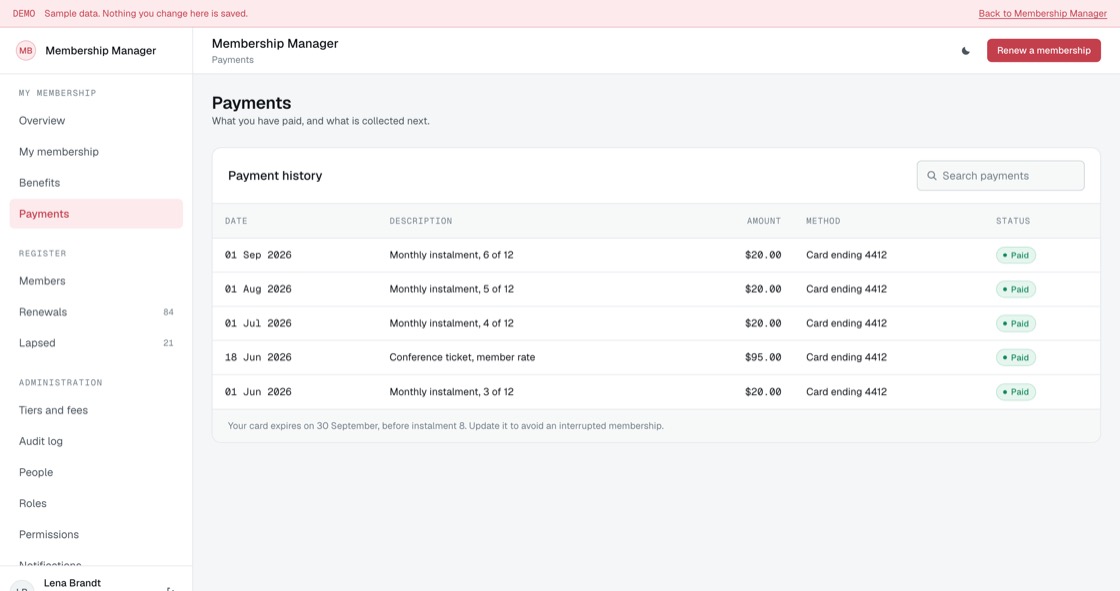Open Permissions page
Image resolution: width=1120 pixels, height=591 pixels.
tap(96, 535)
